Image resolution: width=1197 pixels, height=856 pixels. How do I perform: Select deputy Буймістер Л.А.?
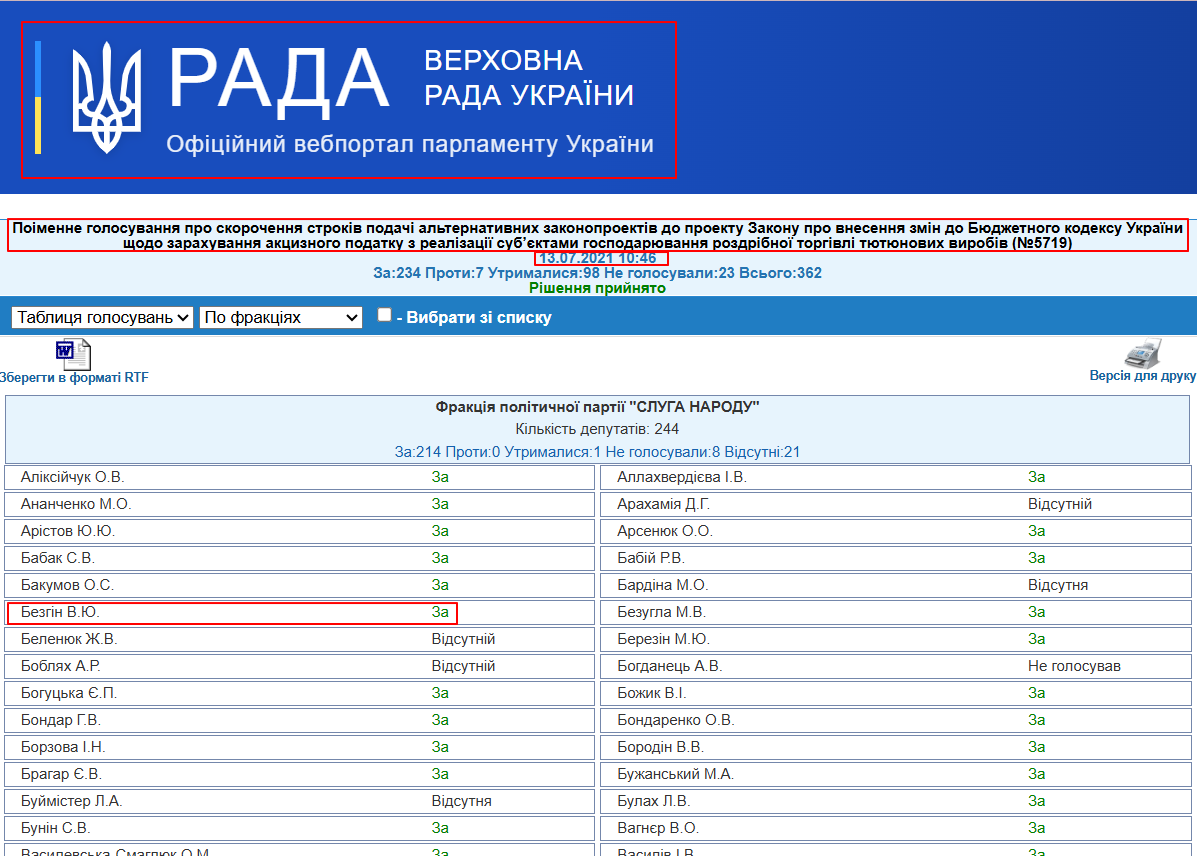point(71,801)
